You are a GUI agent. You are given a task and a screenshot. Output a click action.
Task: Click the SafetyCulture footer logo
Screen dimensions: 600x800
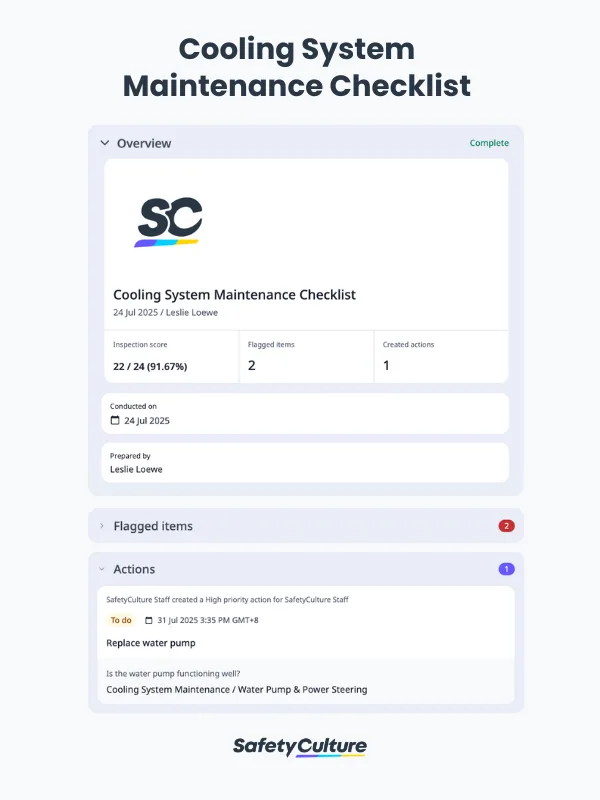tap(300, 746)
